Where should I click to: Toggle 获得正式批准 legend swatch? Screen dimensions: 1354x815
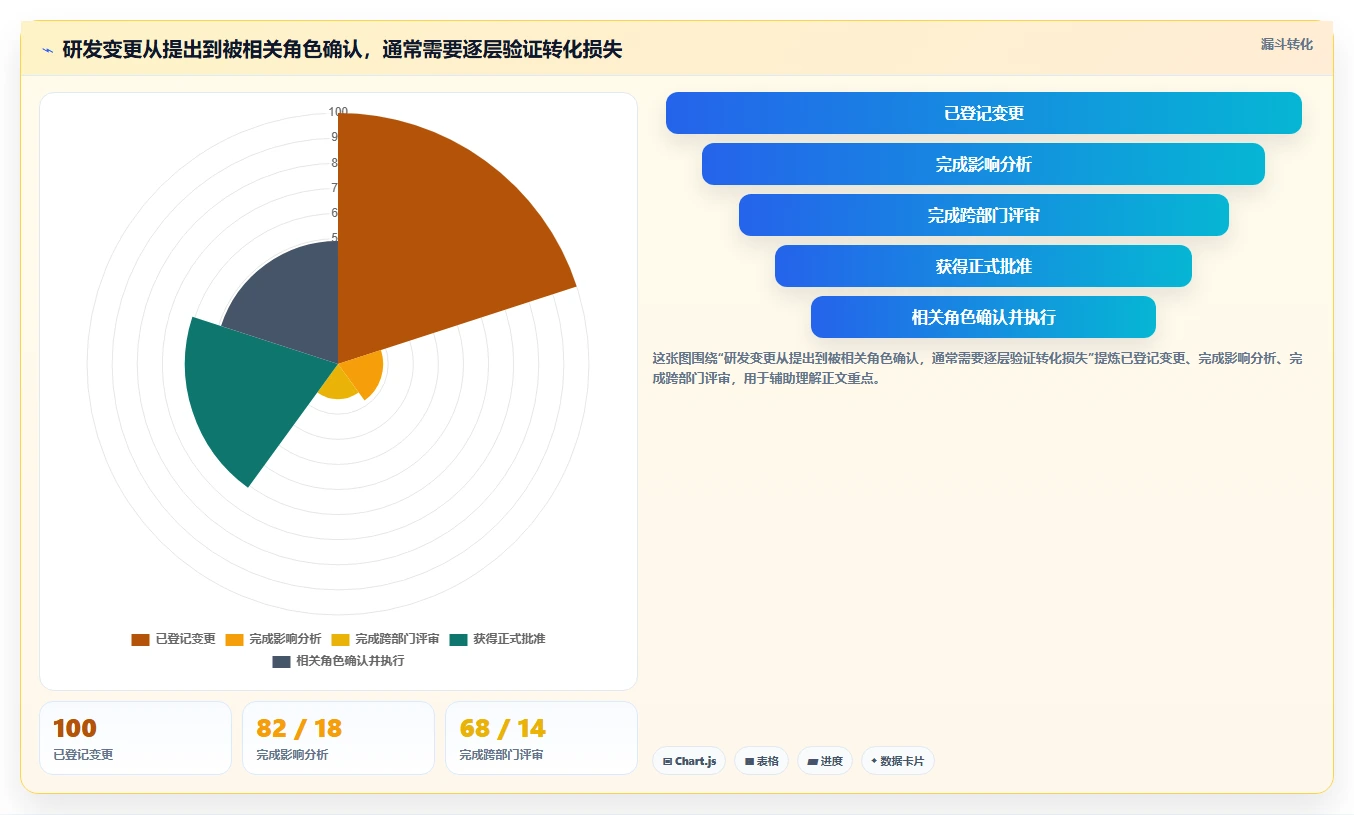pos(458,639)
